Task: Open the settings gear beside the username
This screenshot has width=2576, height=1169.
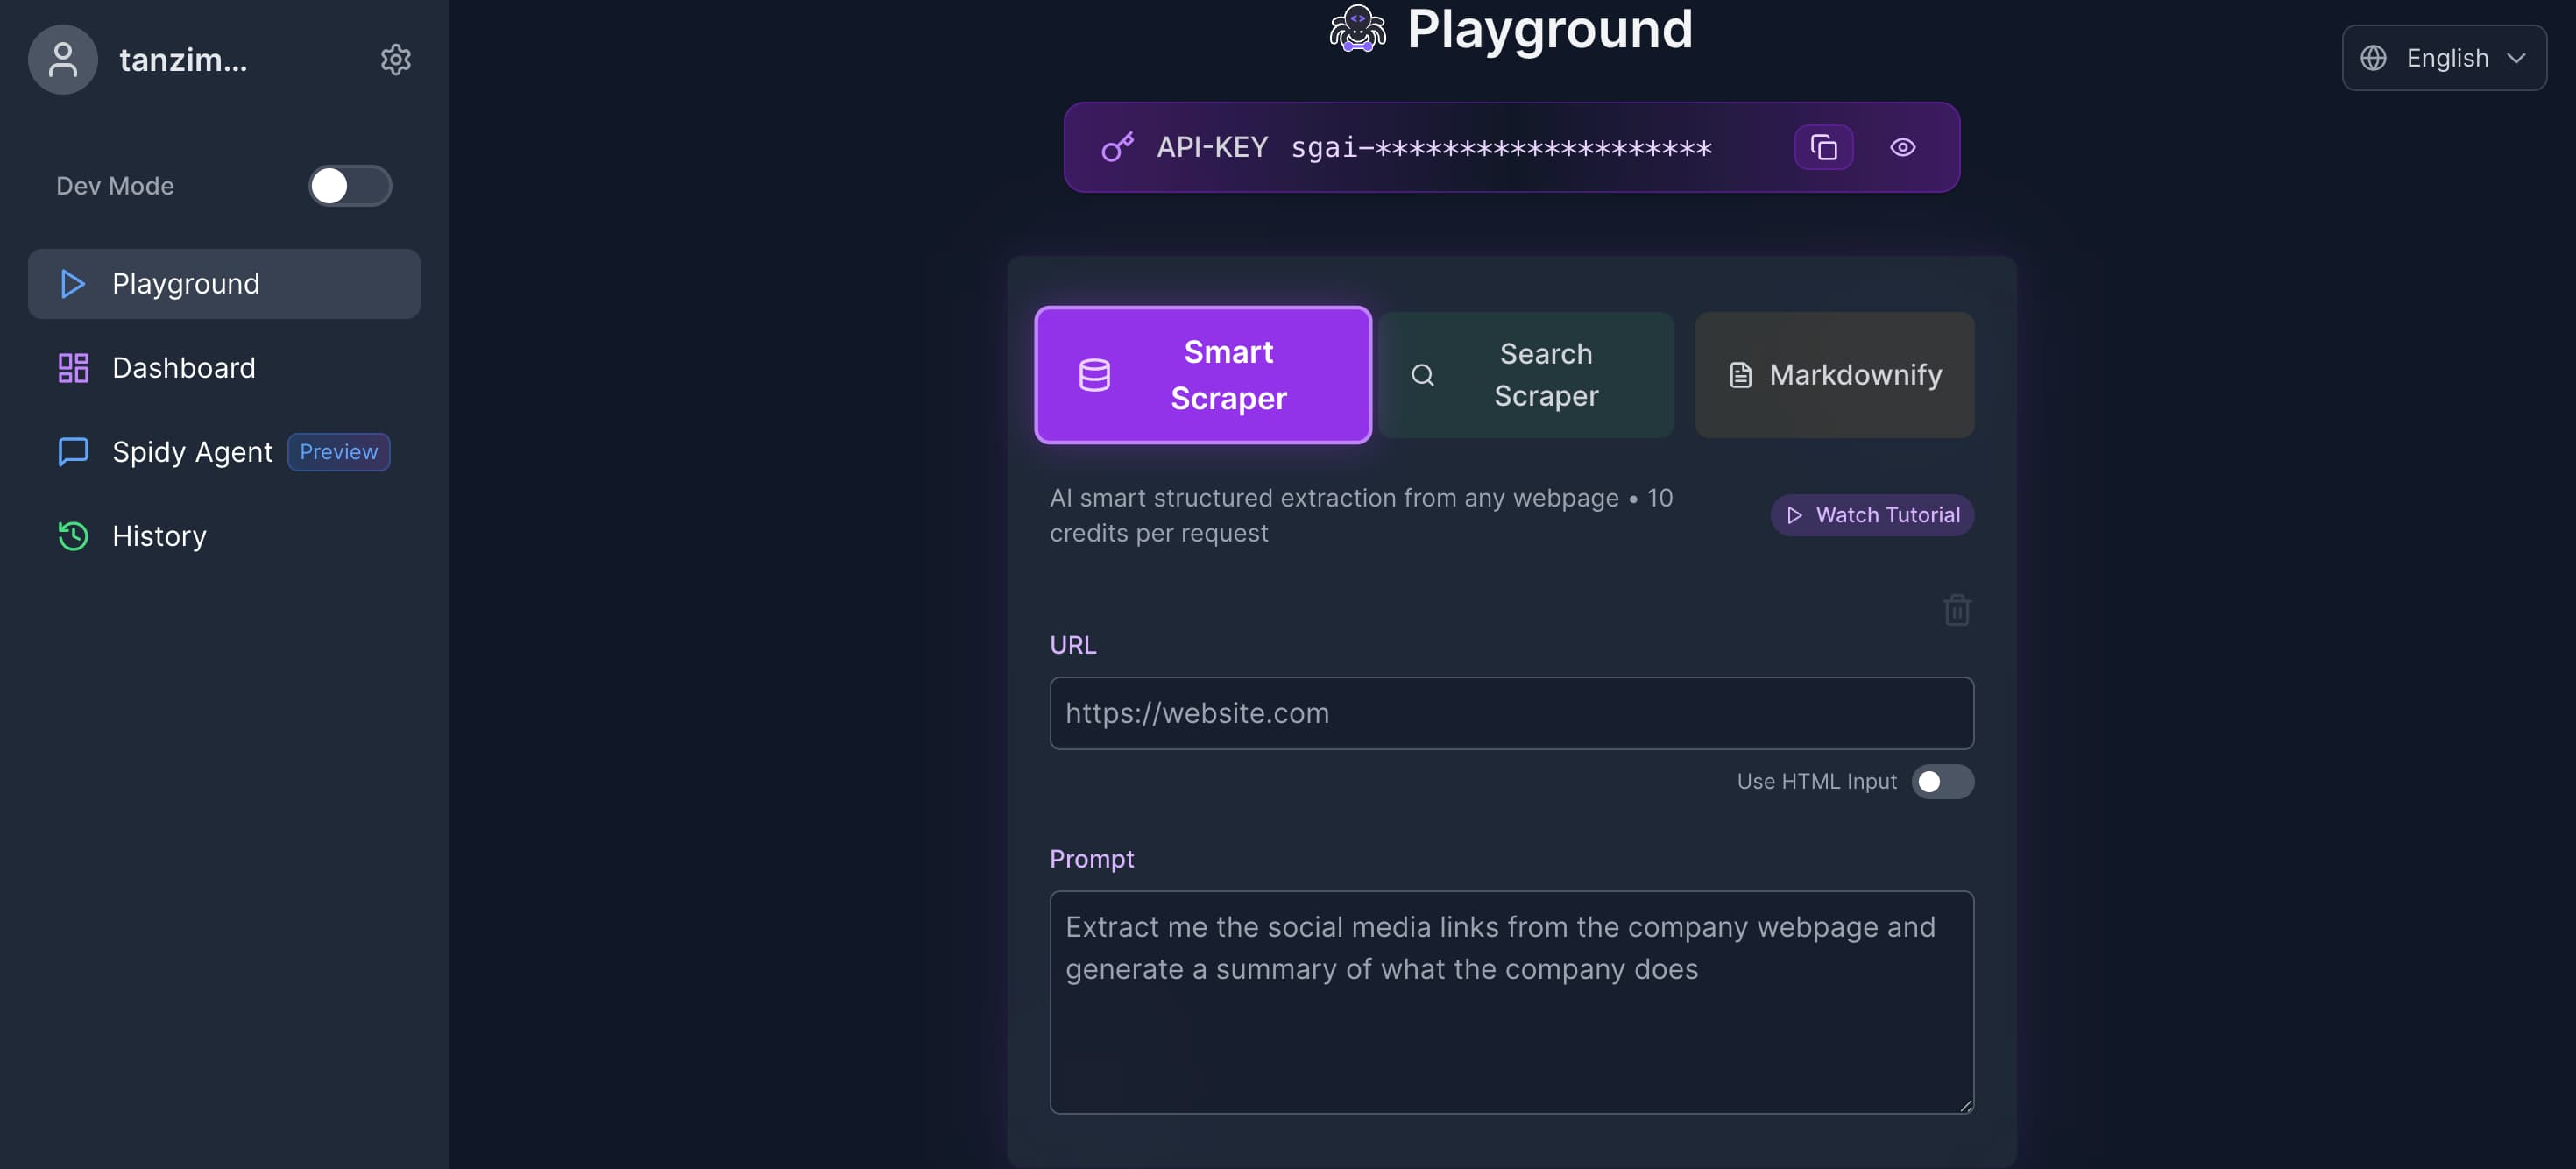Action: point(396,60)
